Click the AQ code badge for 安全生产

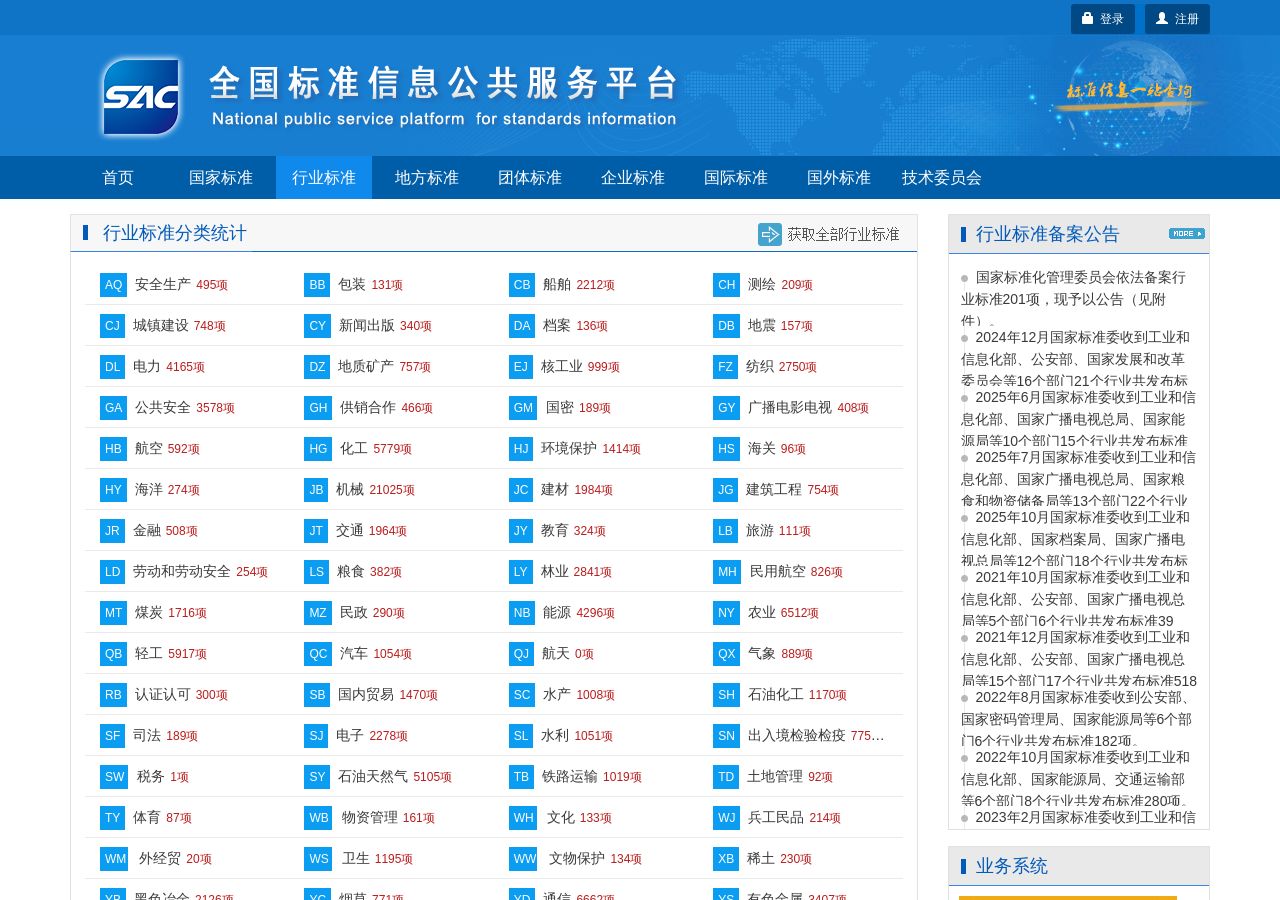114,285
